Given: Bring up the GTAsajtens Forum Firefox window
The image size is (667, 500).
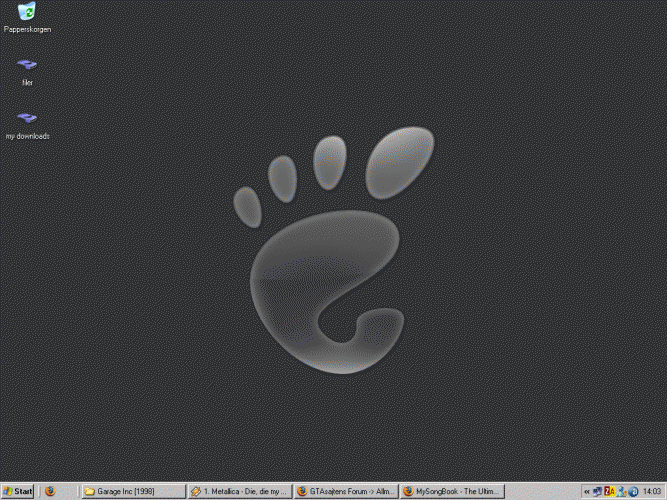Looking at the screenshot, I should (346, 492).
